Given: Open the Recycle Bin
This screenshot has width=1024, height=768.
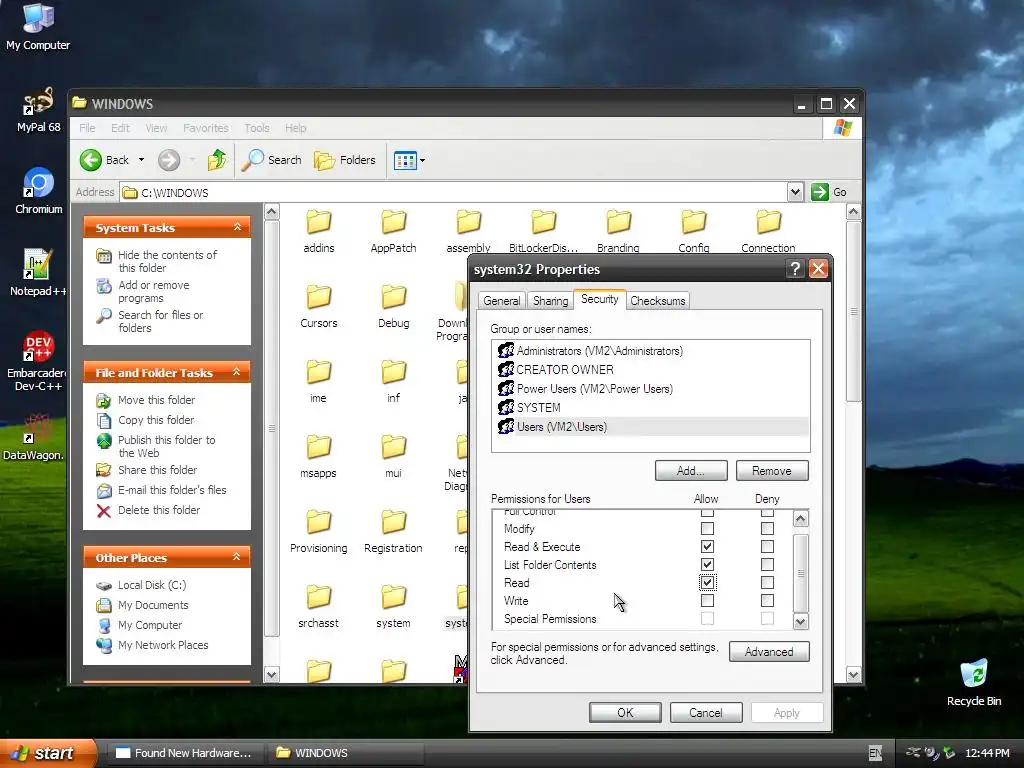Looking at the screenshot, I should [974, 683].
